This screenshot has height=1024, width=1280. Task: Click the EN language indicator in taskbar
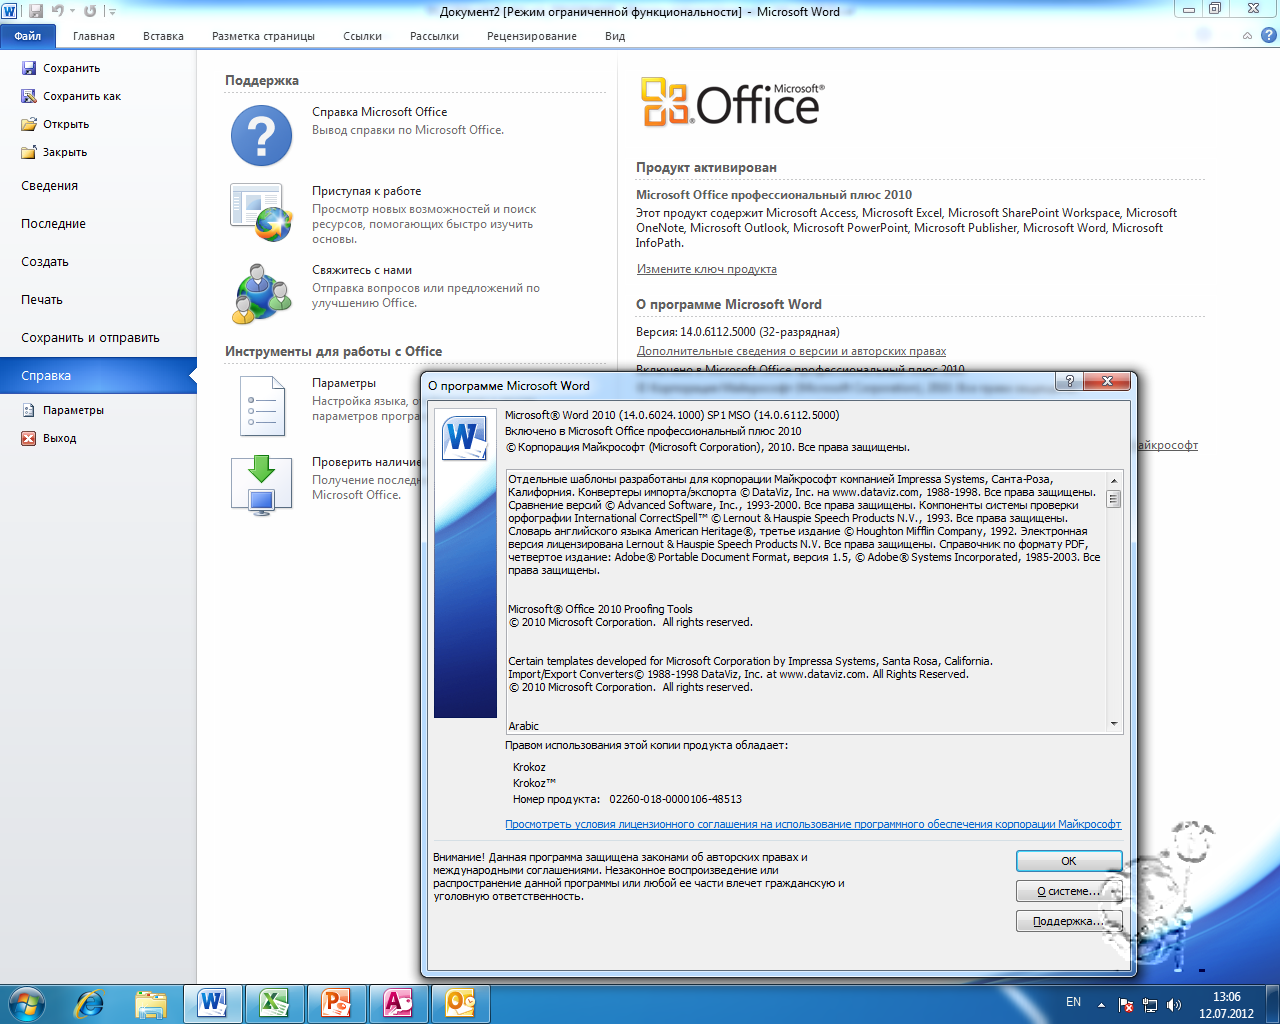pos(1073,1002)
